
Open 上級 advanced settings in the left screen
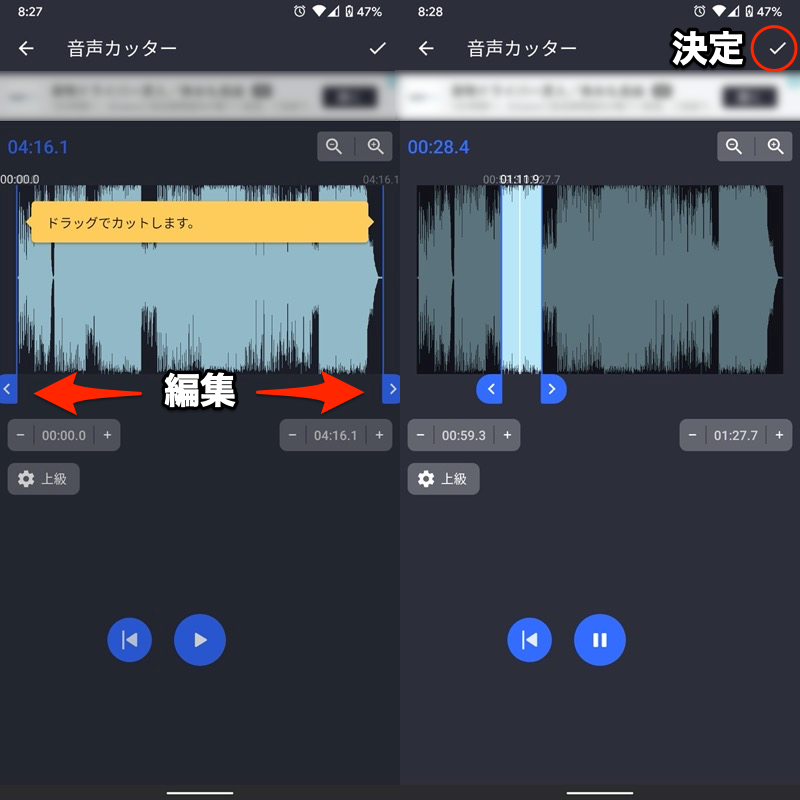44,479
